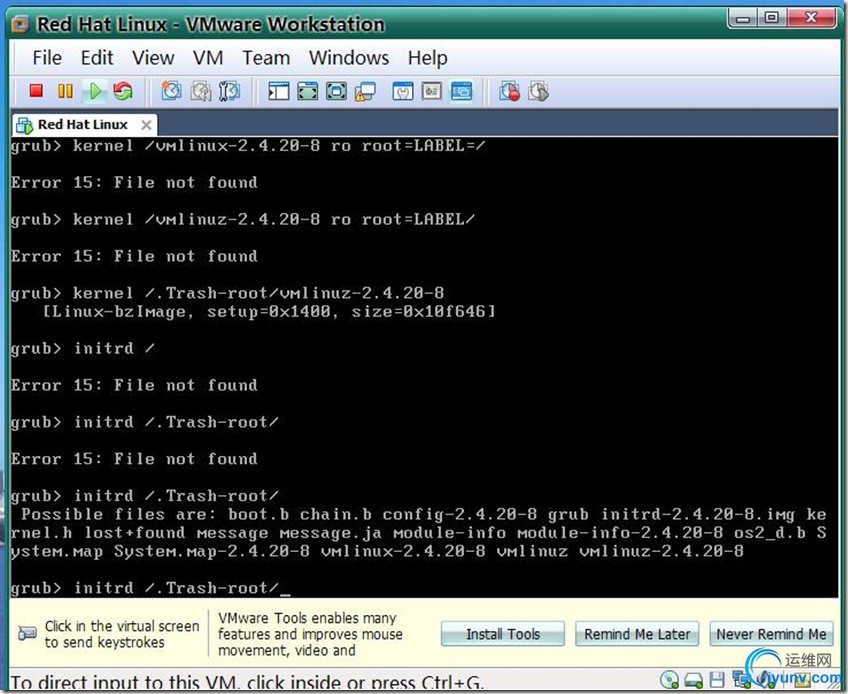Image resolution: width=848 pixels, height=694 pixels.
Task: Show the console view
Action: point(461,91)
